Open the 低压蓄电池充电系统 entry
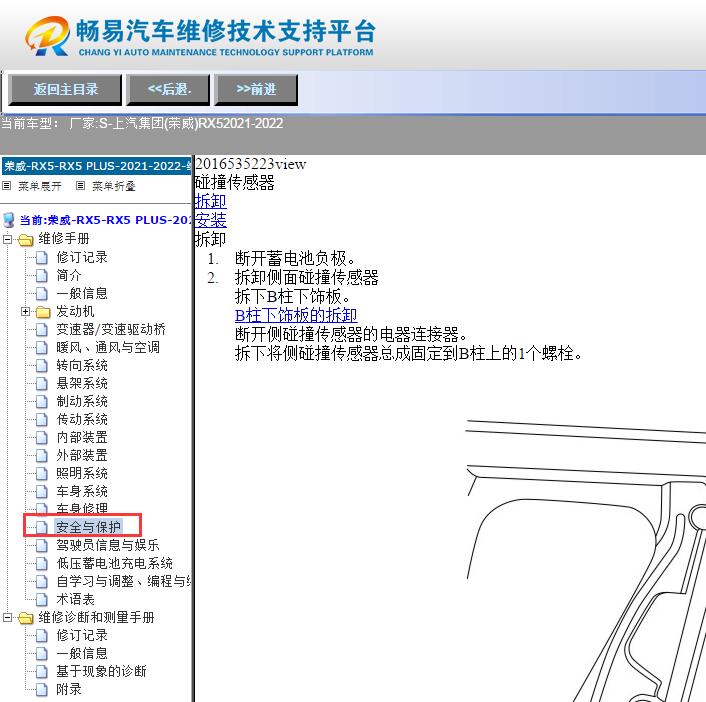Viewport: 706px width, 702px height. coord(114,563)
